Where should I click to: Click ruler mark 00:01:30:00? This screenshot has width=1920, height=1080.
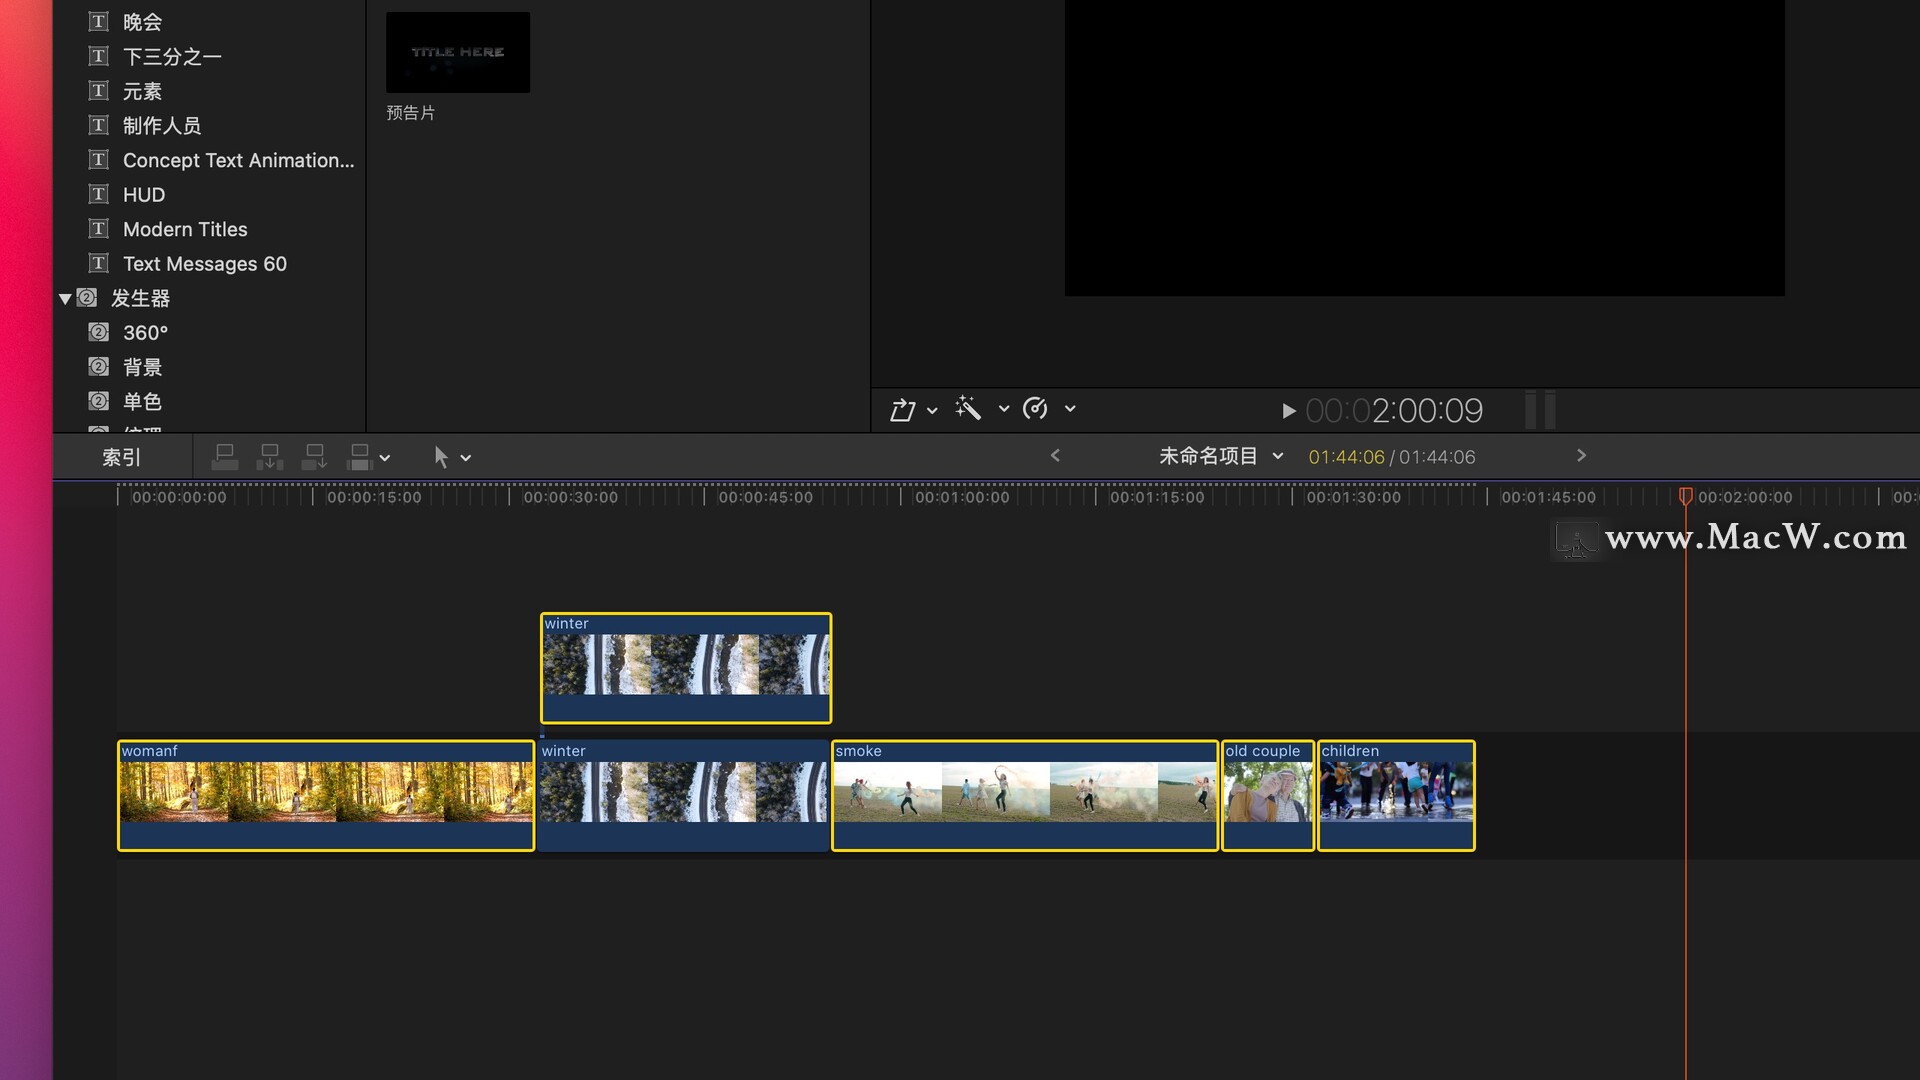[x=1353, y=497]
